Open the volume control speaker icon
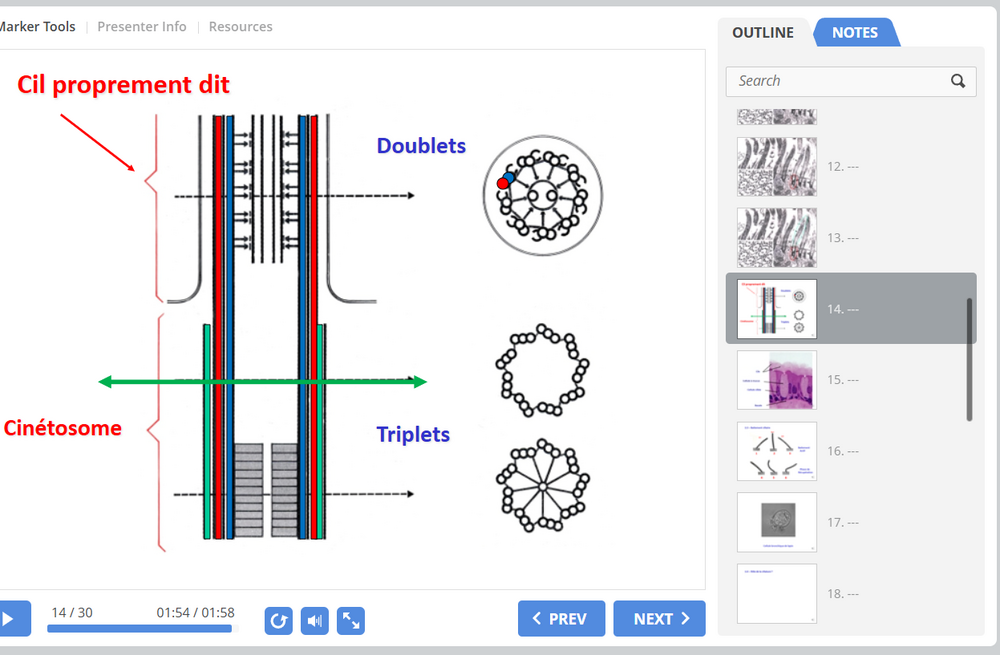The width and height of the screenshot is (1000, 655). coord(314,620)
